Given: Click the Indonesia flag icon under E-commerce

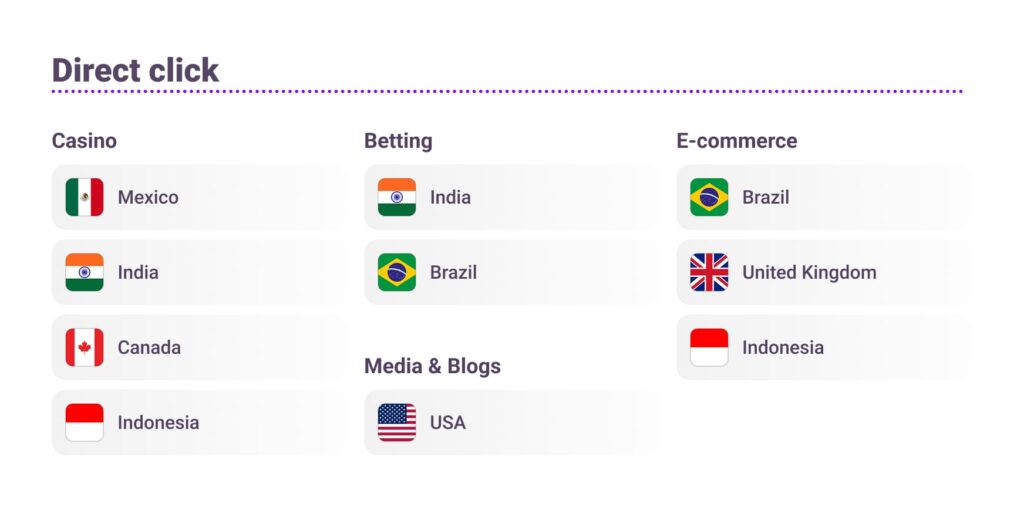Looking at the screenshot, I should (x=709, y=347).
